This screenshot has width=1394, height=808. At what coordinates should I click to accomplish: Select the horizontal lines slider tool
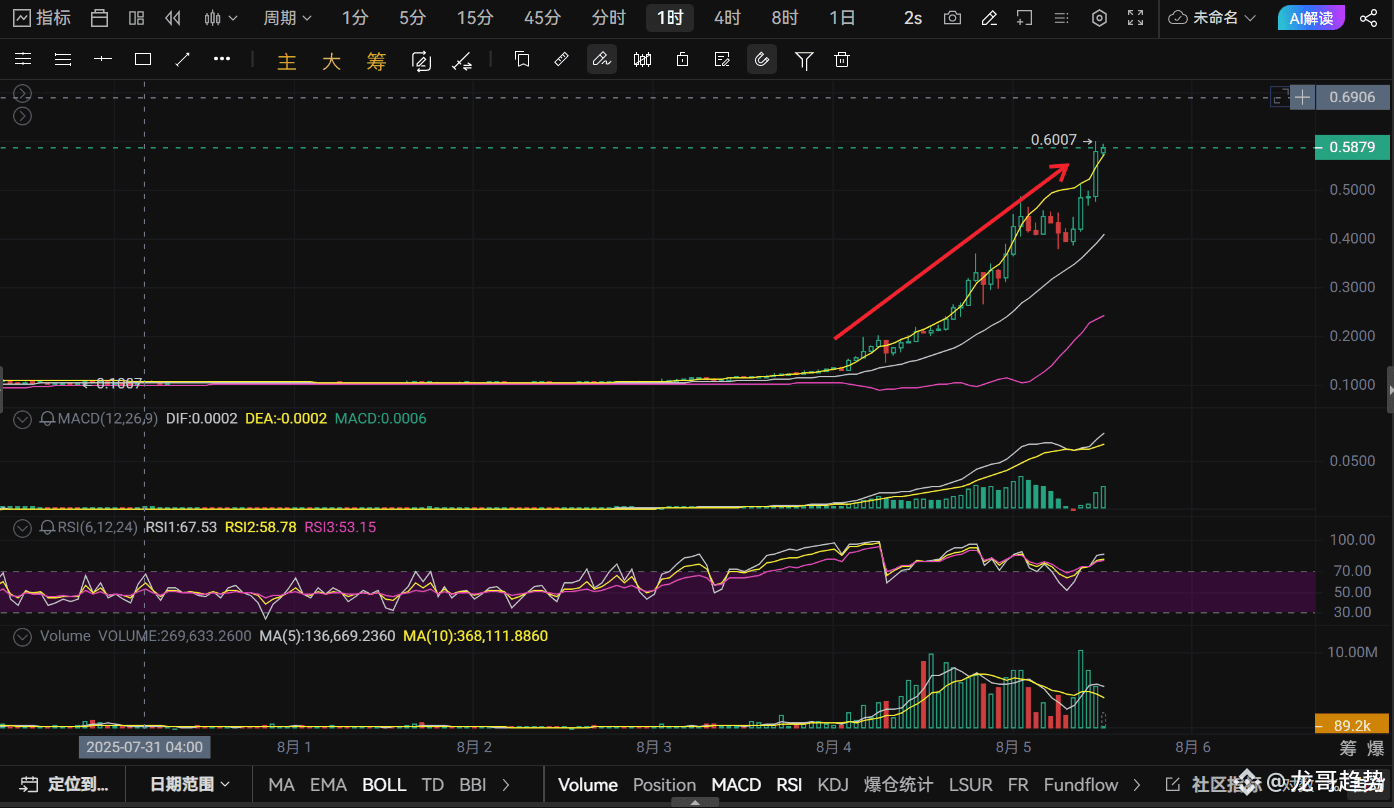click(x=23, y=60)
